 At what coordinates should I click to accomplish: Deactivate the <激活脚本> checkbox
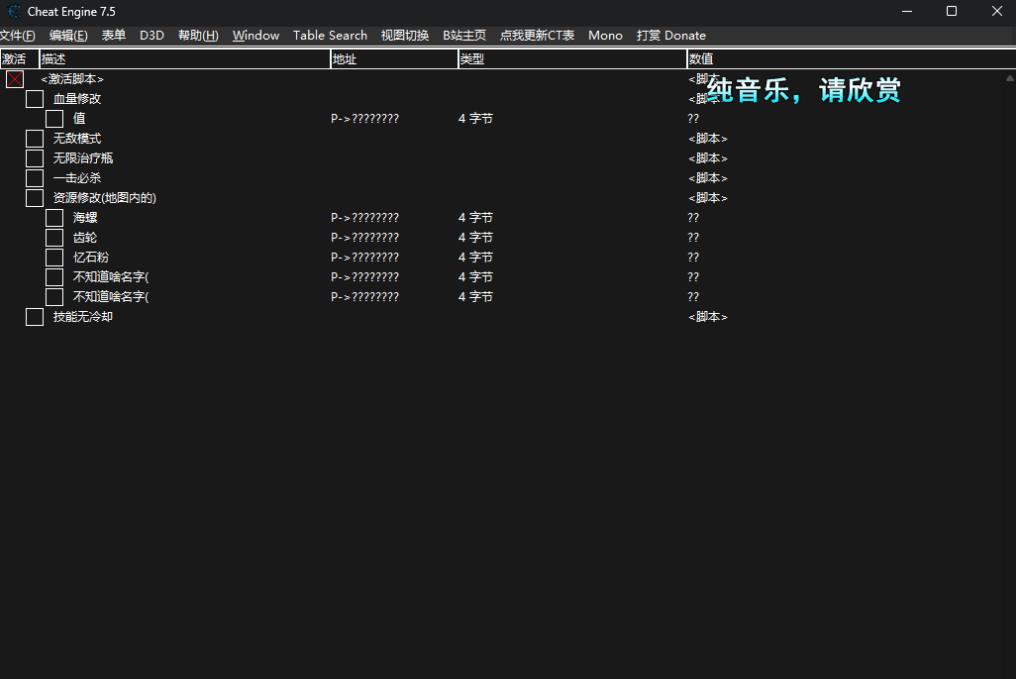pos(15,79)
